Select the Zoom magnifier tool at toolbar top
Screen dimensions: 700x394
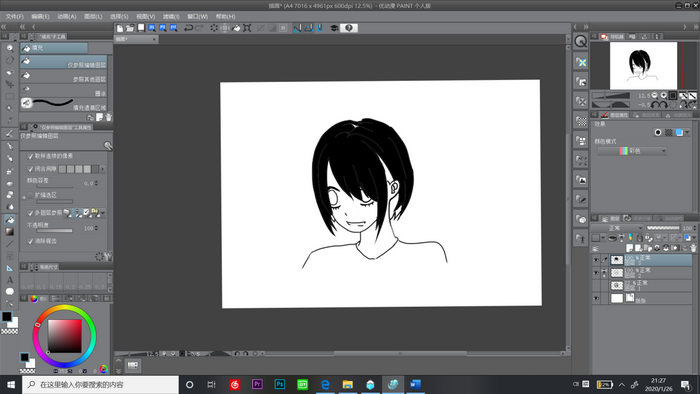pos(9,48)
